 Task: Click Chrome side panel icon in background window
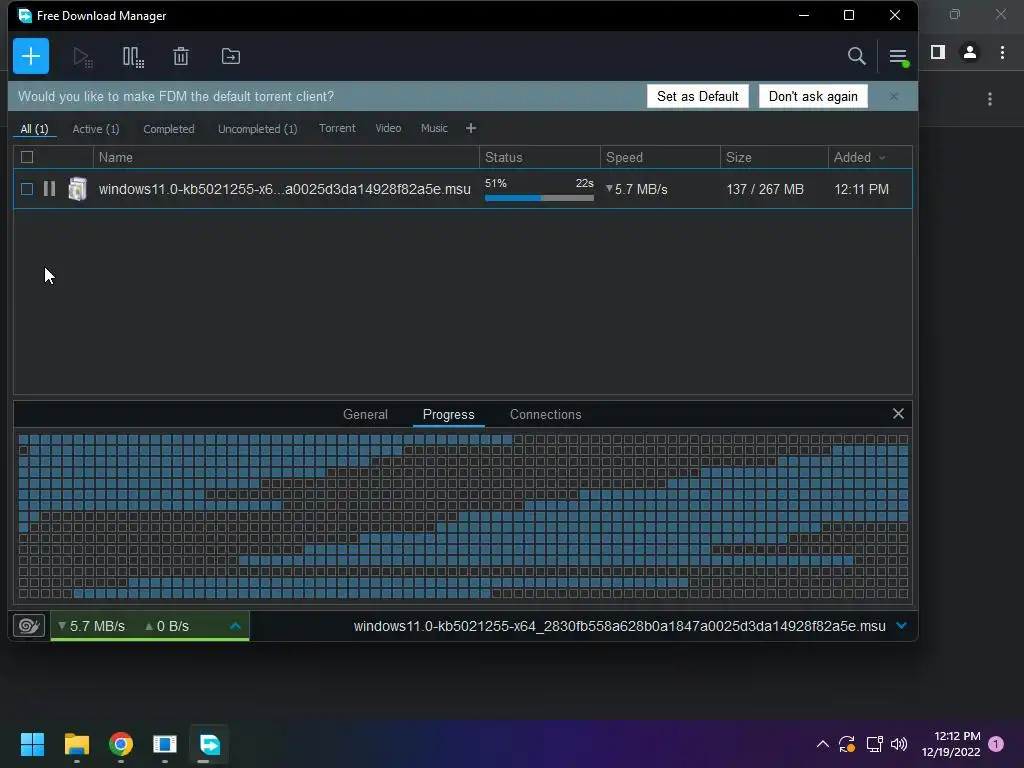click(938, 52)
